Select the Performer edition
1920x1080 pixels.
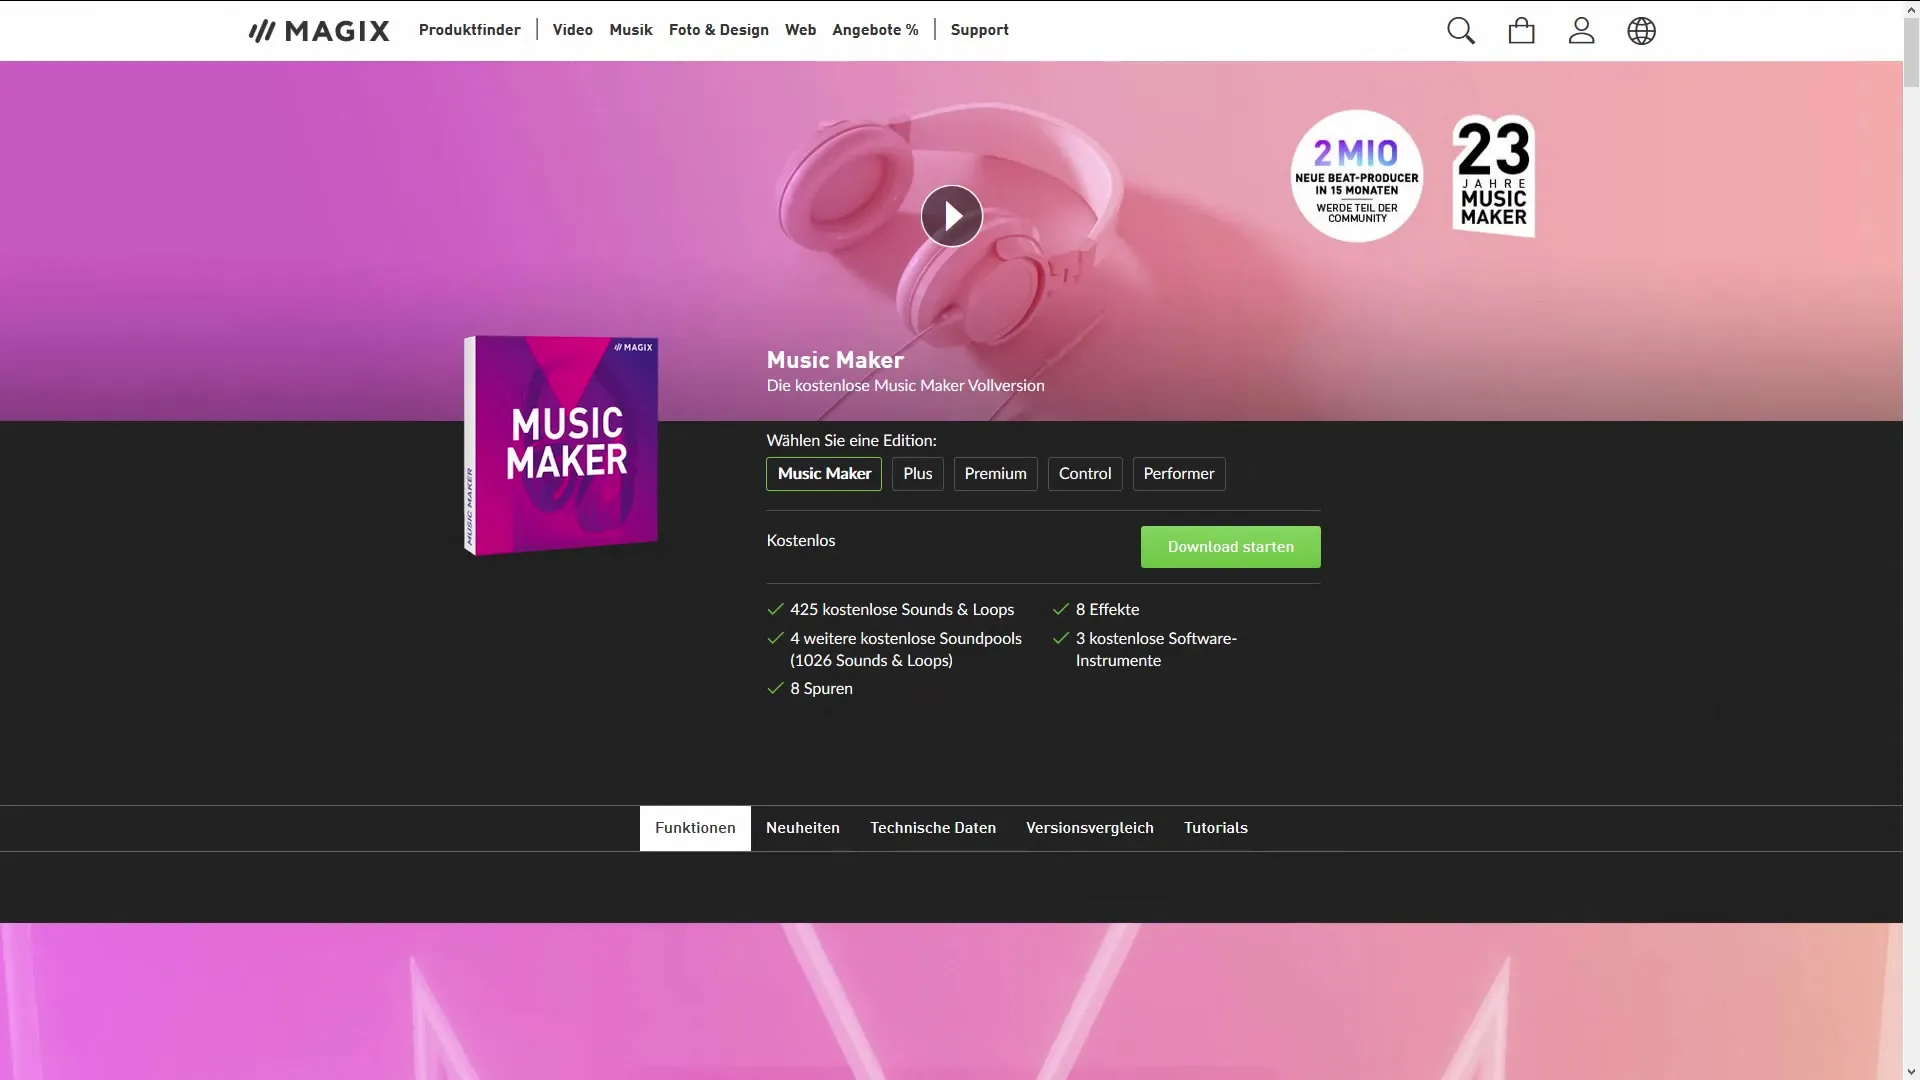click(1179, 474)
